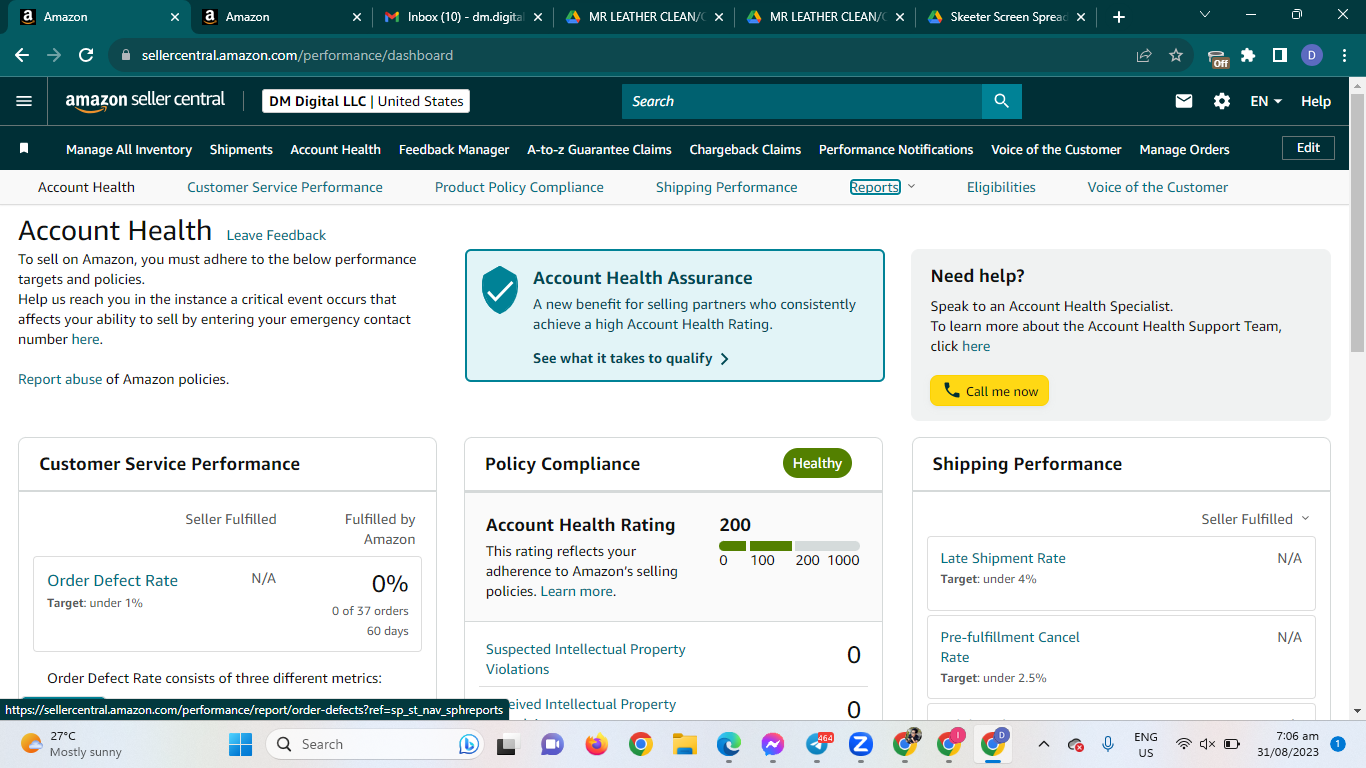Viewport: 1366px width, 768px height.
Task: Open Microsoft Edge from the taskbar
Action: pyautogui.click(x=729, y=744)
